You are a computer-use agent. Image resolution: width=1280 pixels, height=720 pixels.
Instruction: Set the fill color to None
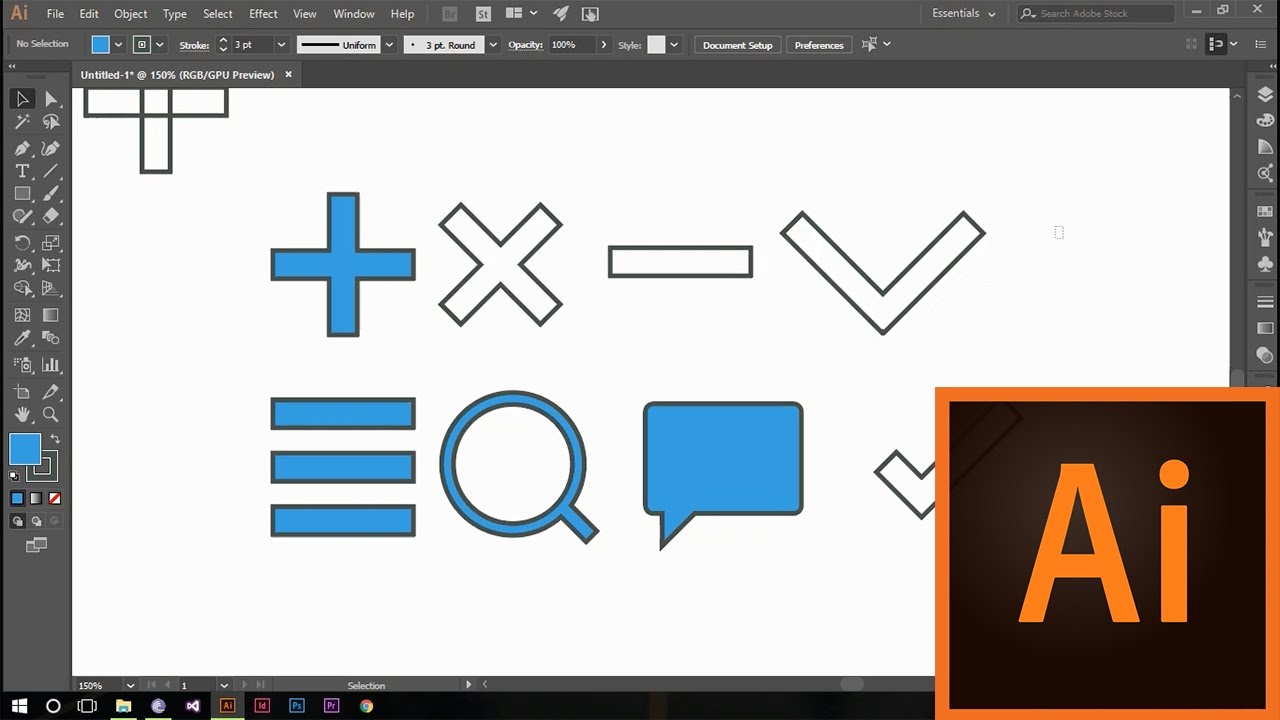click(x=52, y=499)
